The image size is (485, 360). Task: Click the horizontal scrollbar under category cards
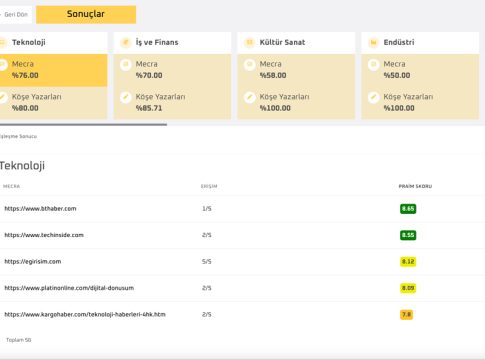point(83,125)
